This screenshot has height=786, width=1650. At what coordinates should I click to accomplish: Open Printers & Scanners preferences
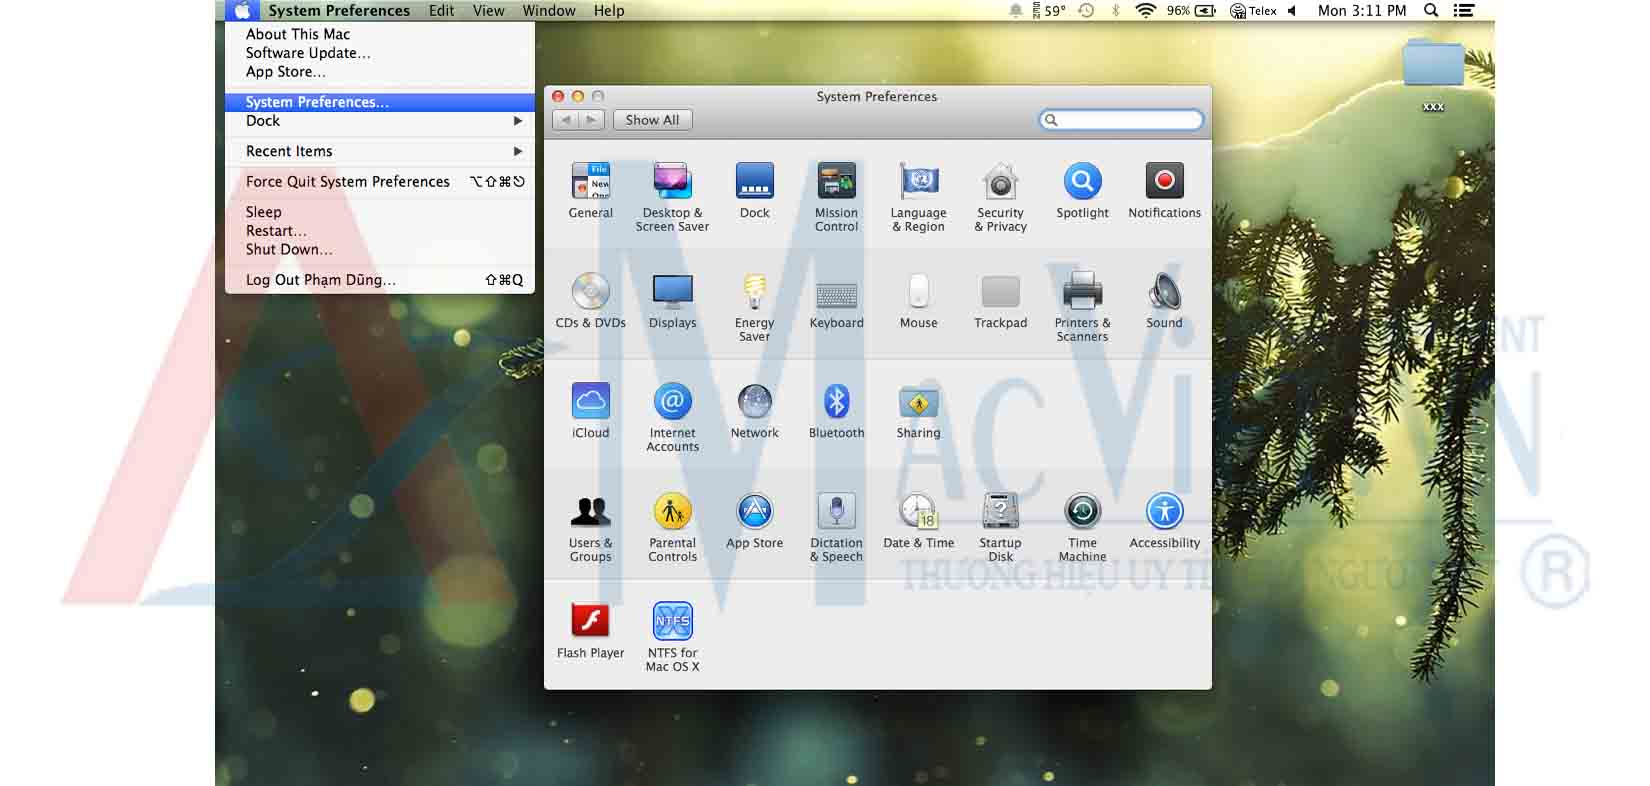point(1082,307)
